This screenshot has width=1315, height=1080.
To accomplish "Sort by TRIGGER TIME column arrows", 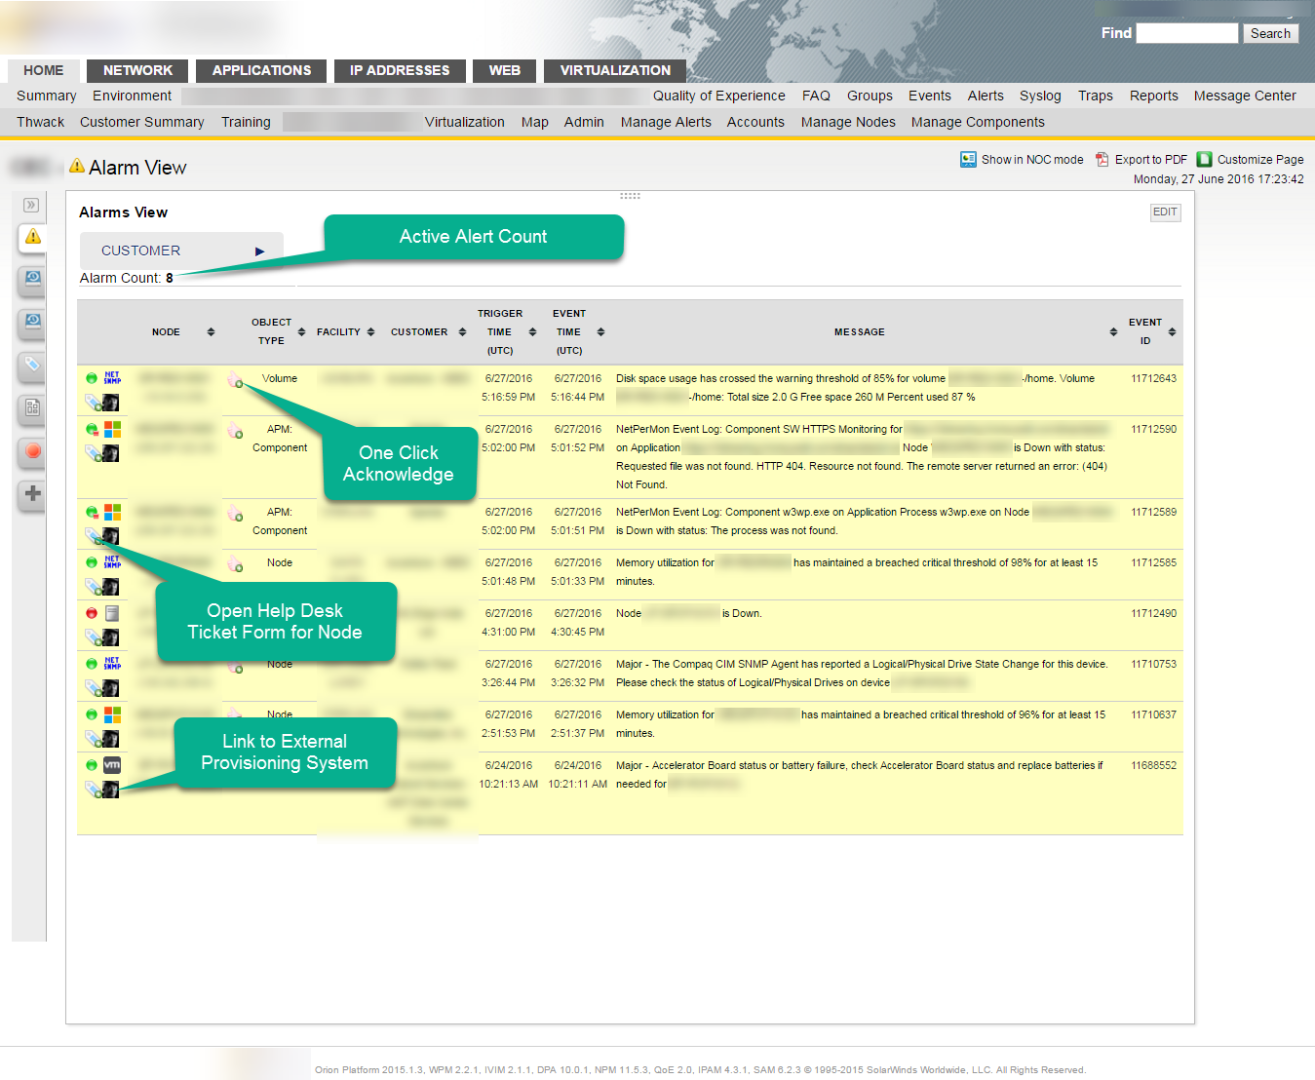I will coord(533,332).
